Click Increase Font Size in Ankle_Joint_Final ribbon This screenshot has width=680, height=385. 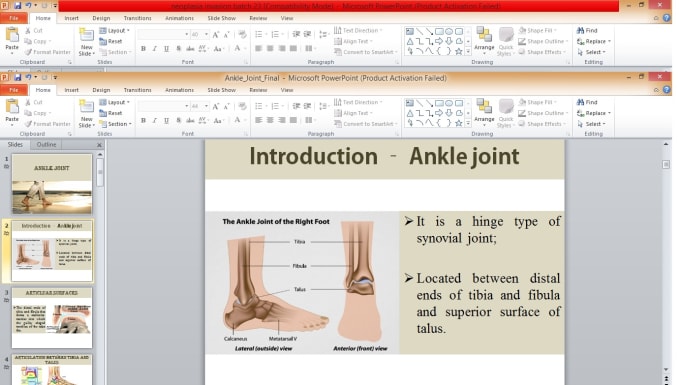216,106
